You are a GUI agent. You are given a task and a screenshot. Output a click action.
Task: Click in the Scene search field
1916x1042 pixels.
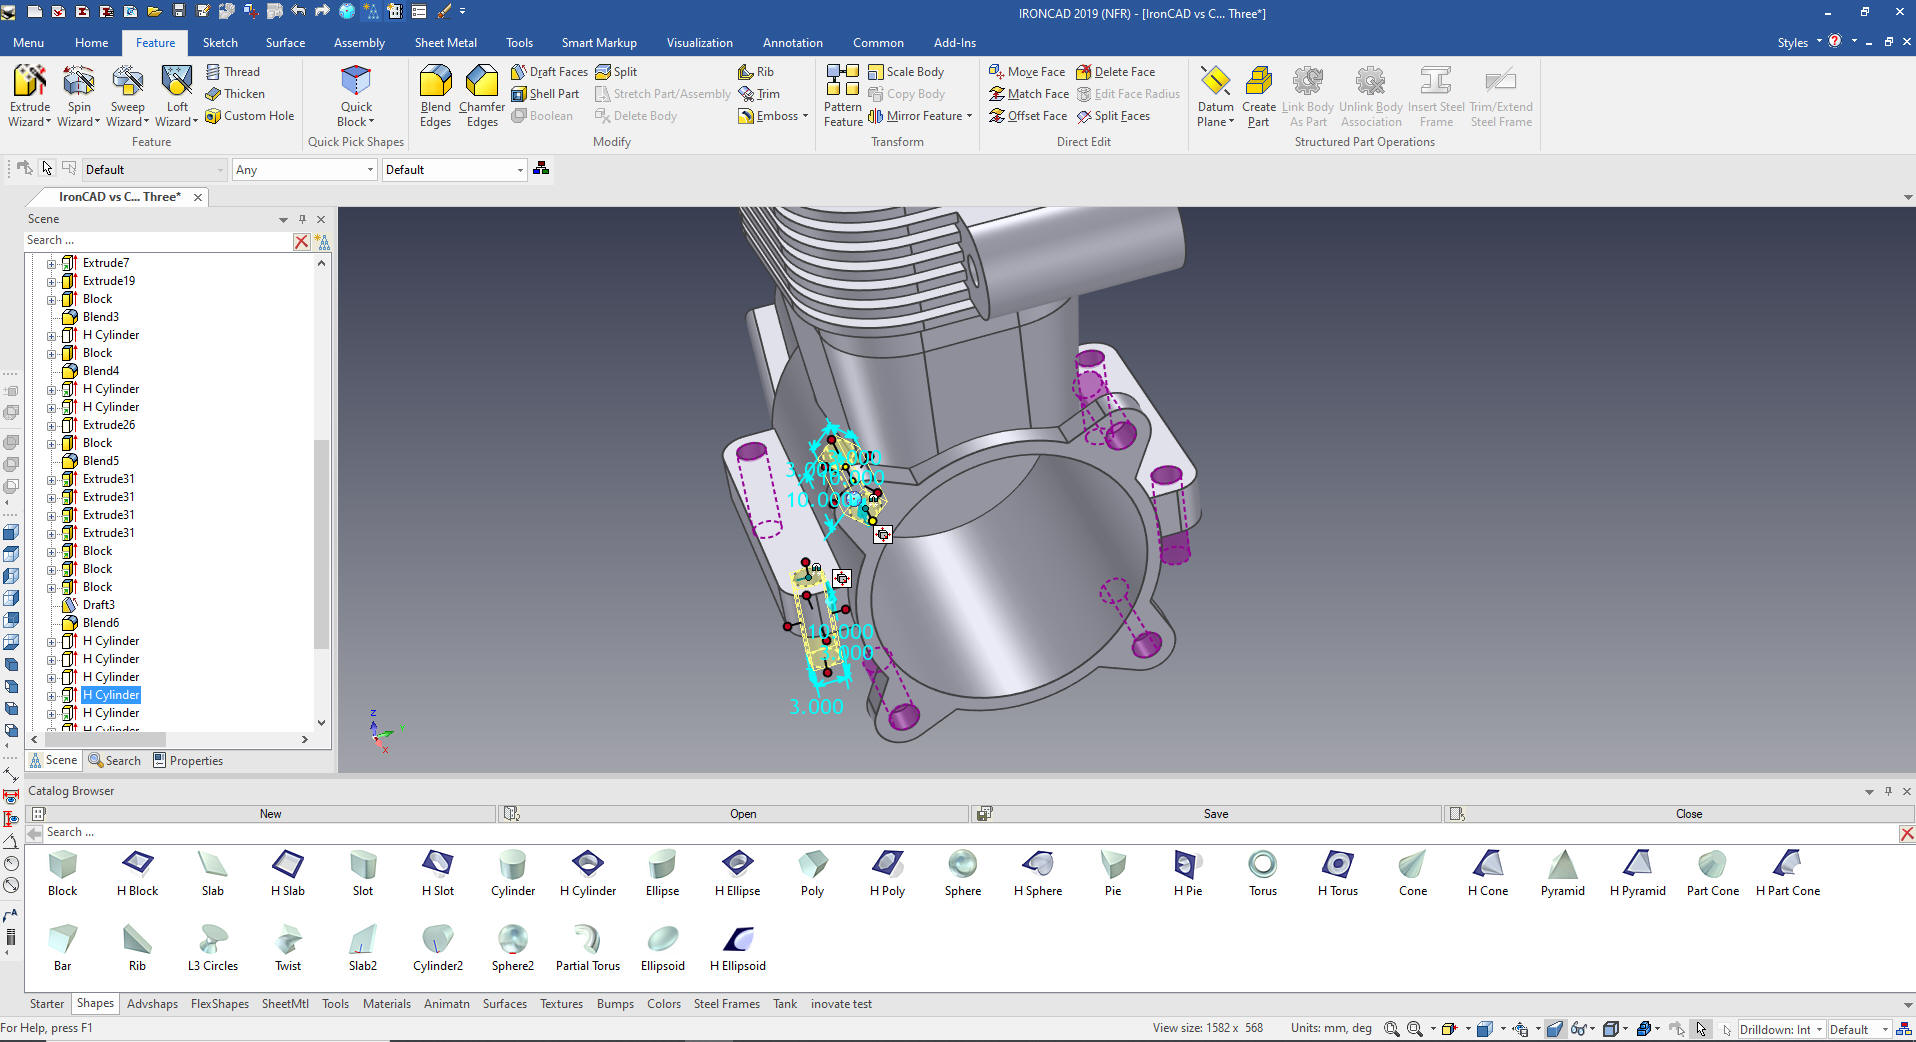tap(157, 241)
